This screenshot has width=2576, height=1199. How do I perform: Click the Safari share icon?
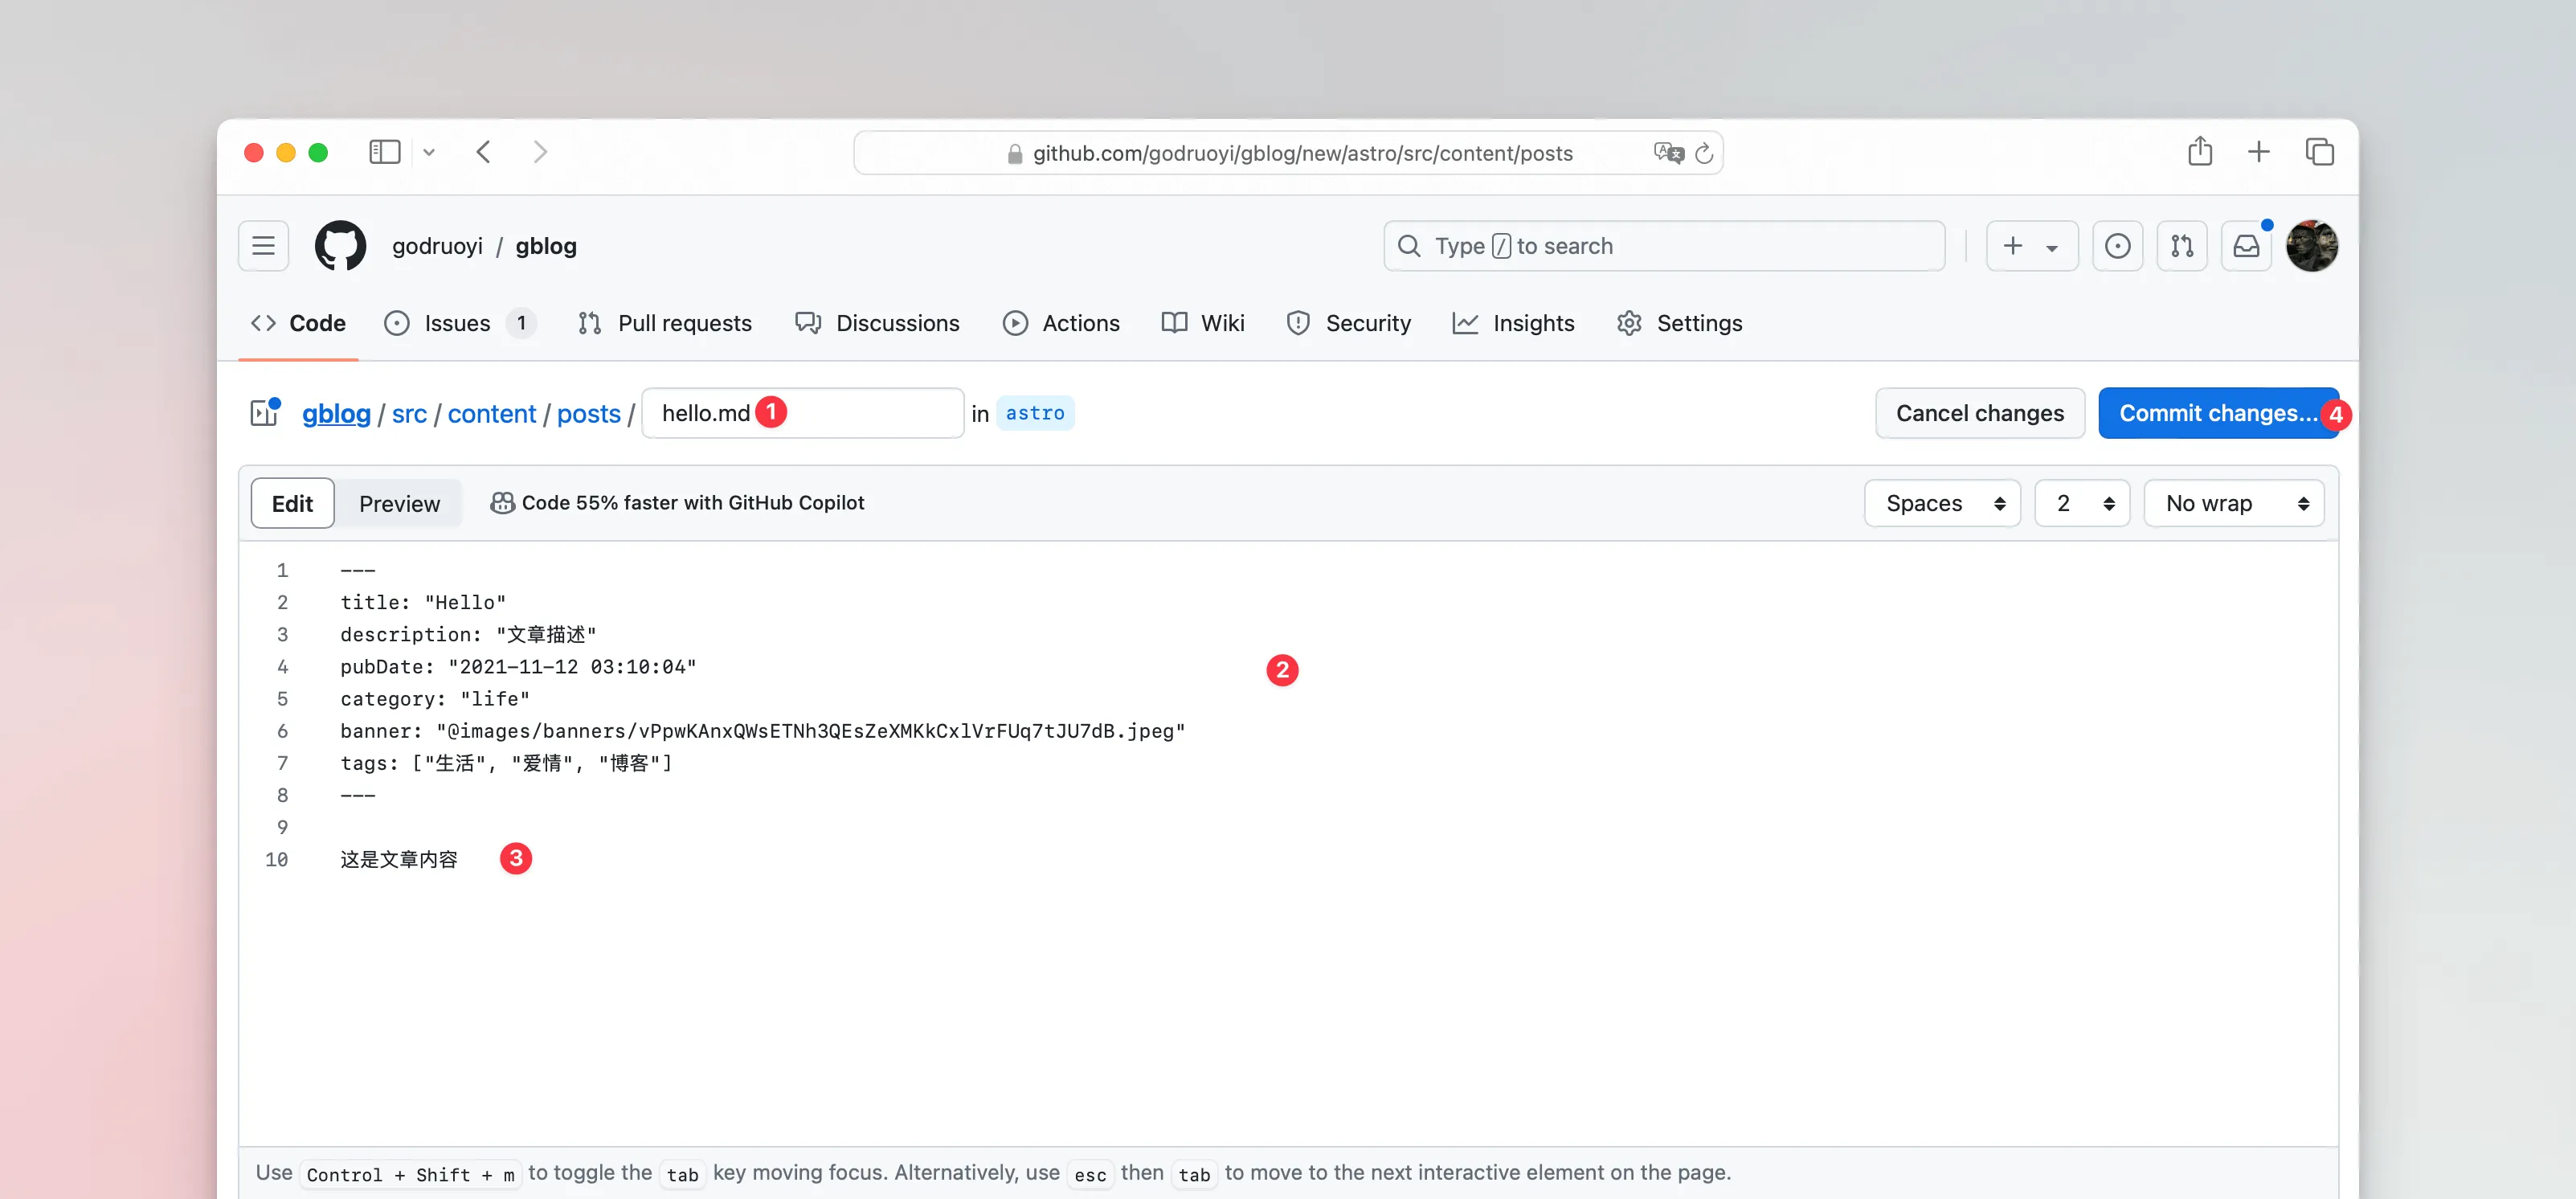pos(2199,152)
